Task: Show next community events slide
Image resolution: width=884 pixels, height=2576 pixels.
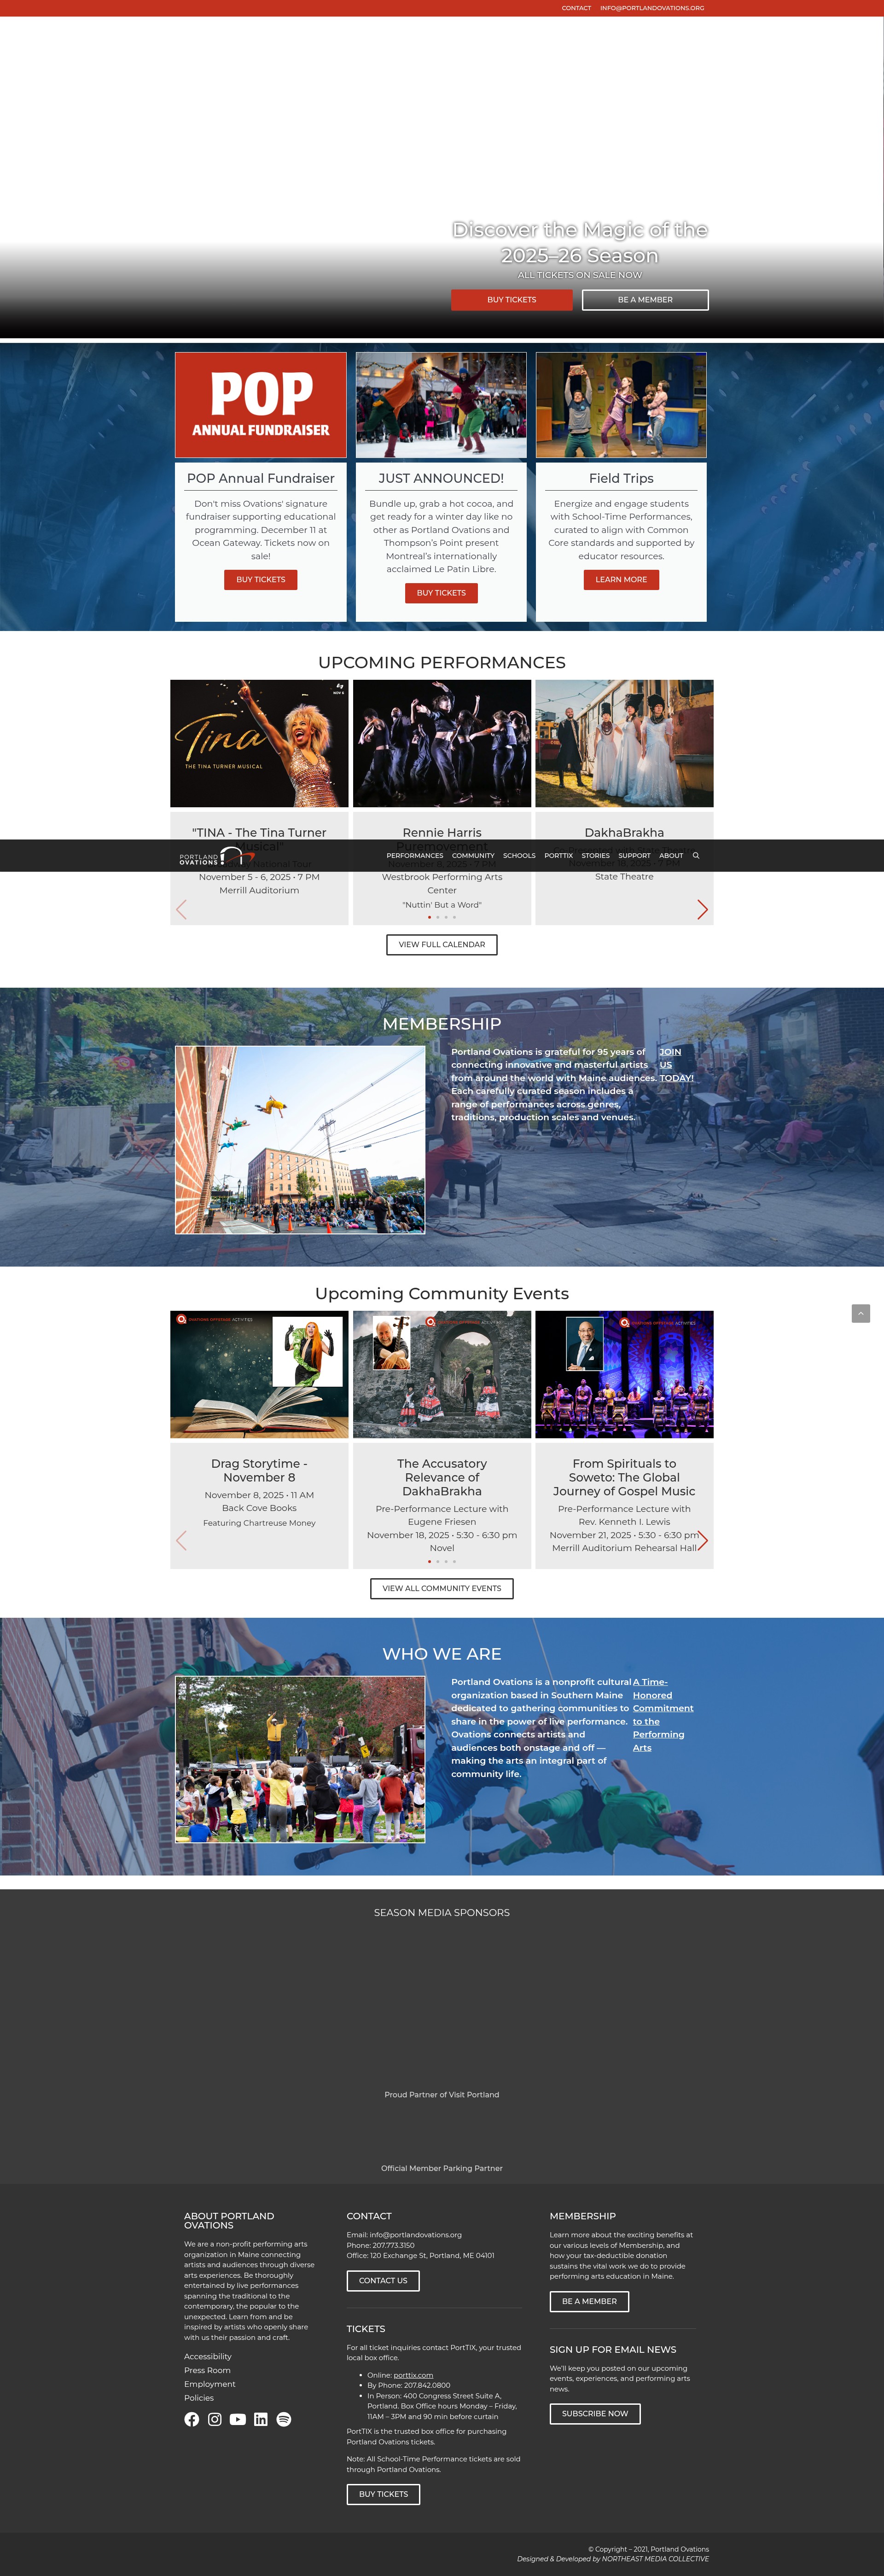Action: pos(702,1540)
